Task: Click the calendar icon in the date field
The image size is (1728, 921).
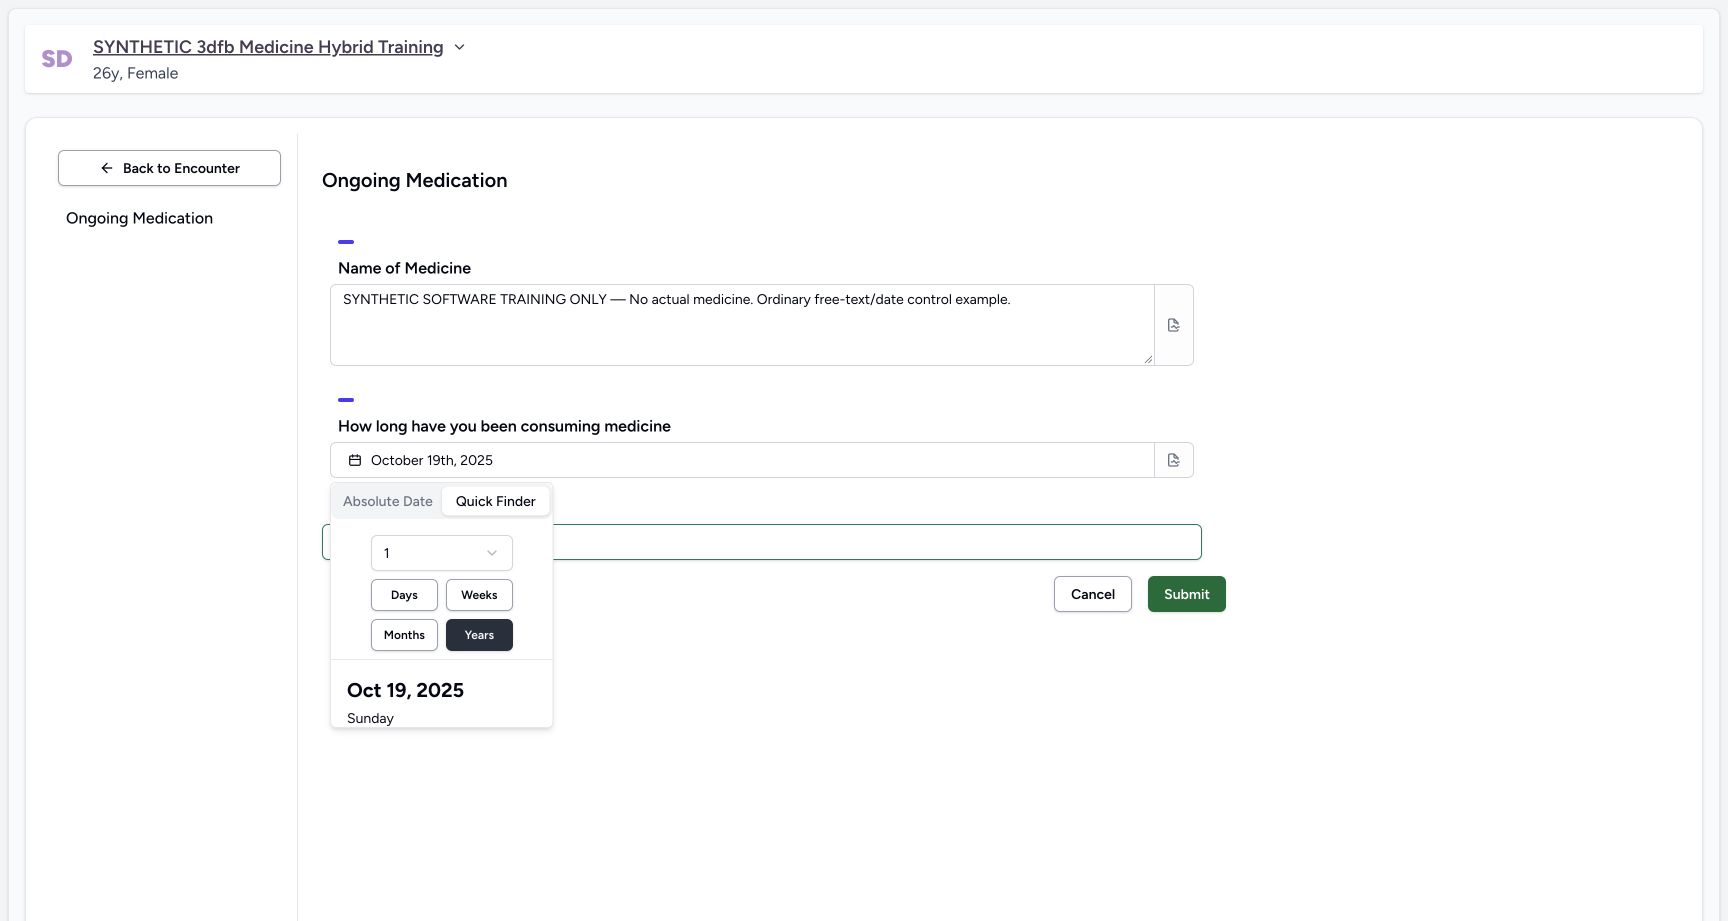Action: tap(355, 460)
